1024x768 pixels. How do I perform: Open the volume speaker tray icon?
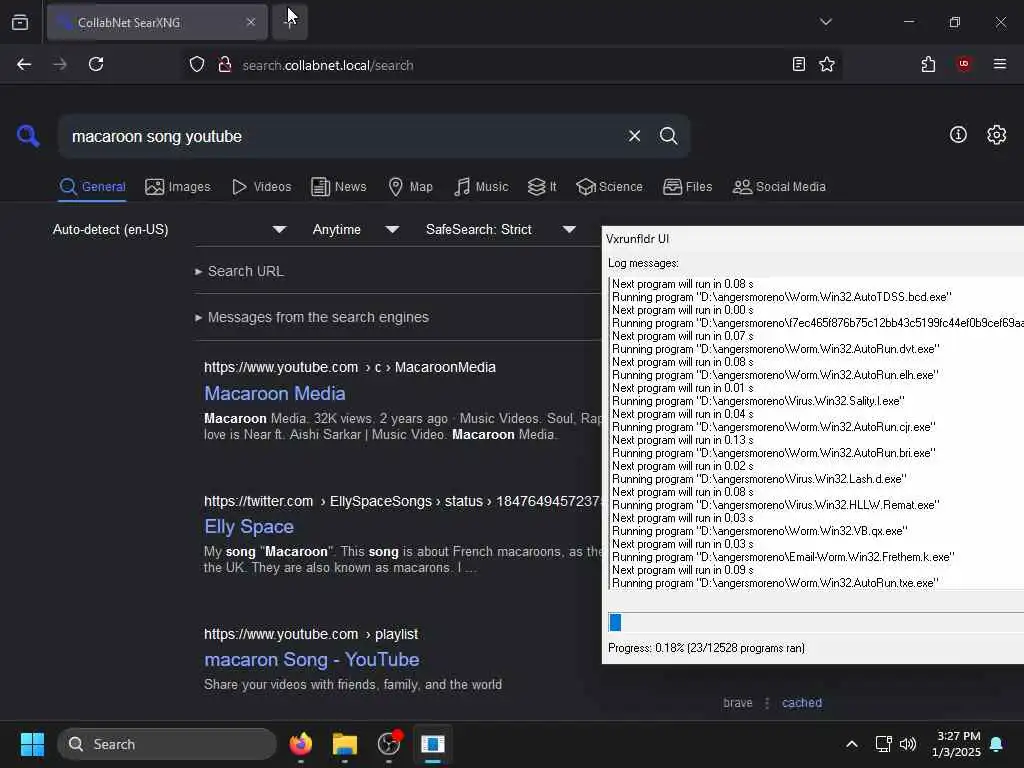coord(908,744)
